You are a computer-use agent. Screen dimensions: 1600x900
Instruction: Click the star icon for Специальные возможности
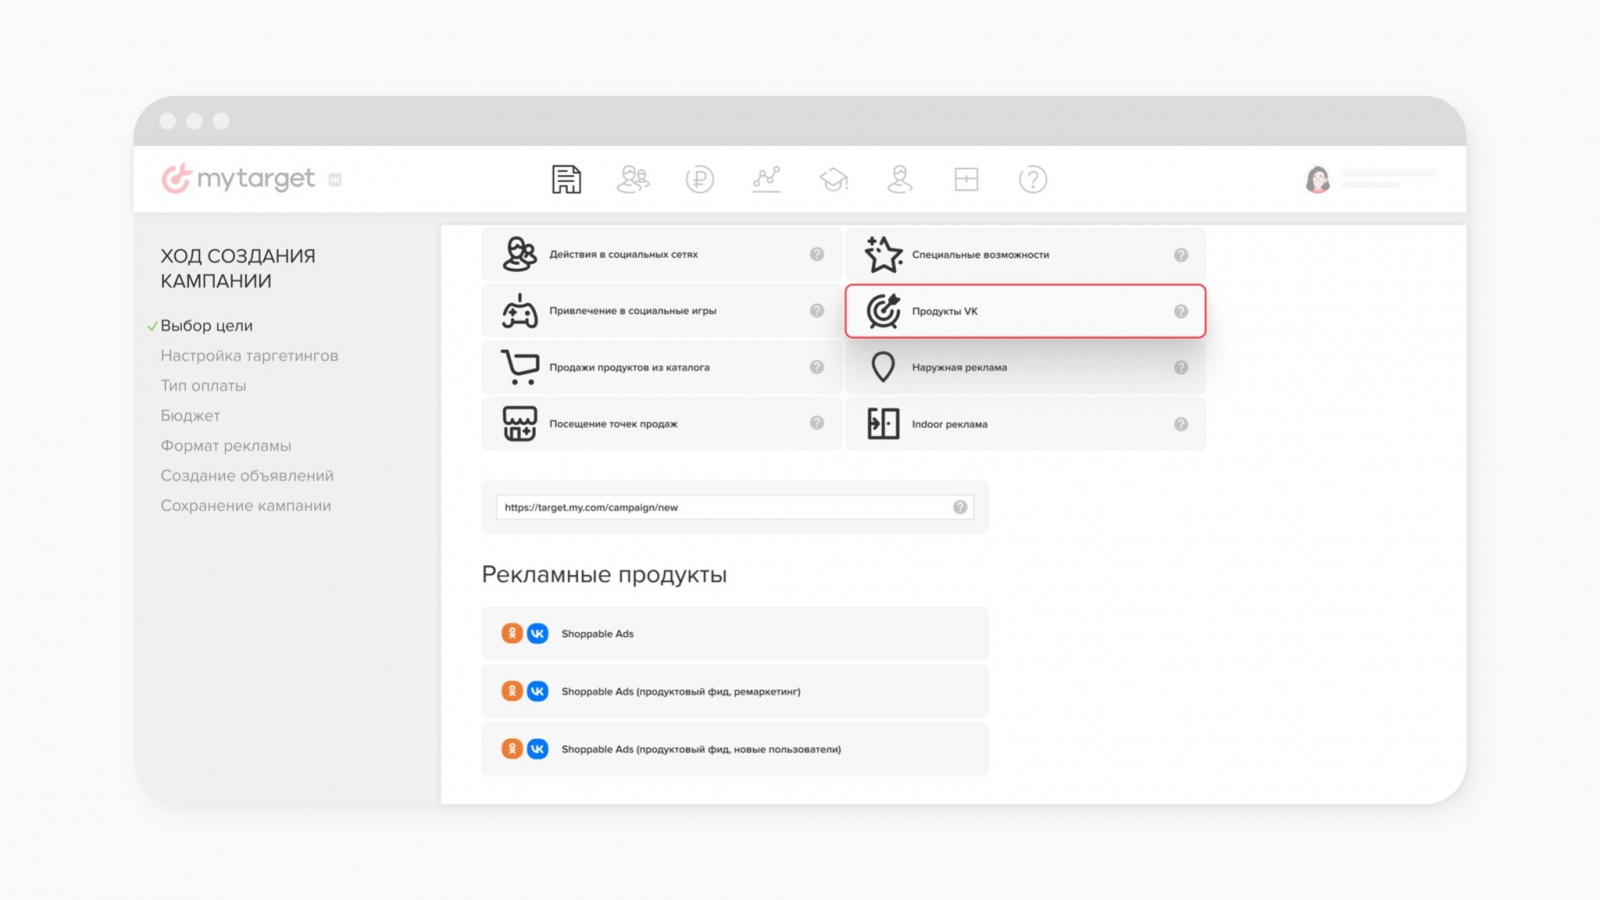tap(883, 254)
